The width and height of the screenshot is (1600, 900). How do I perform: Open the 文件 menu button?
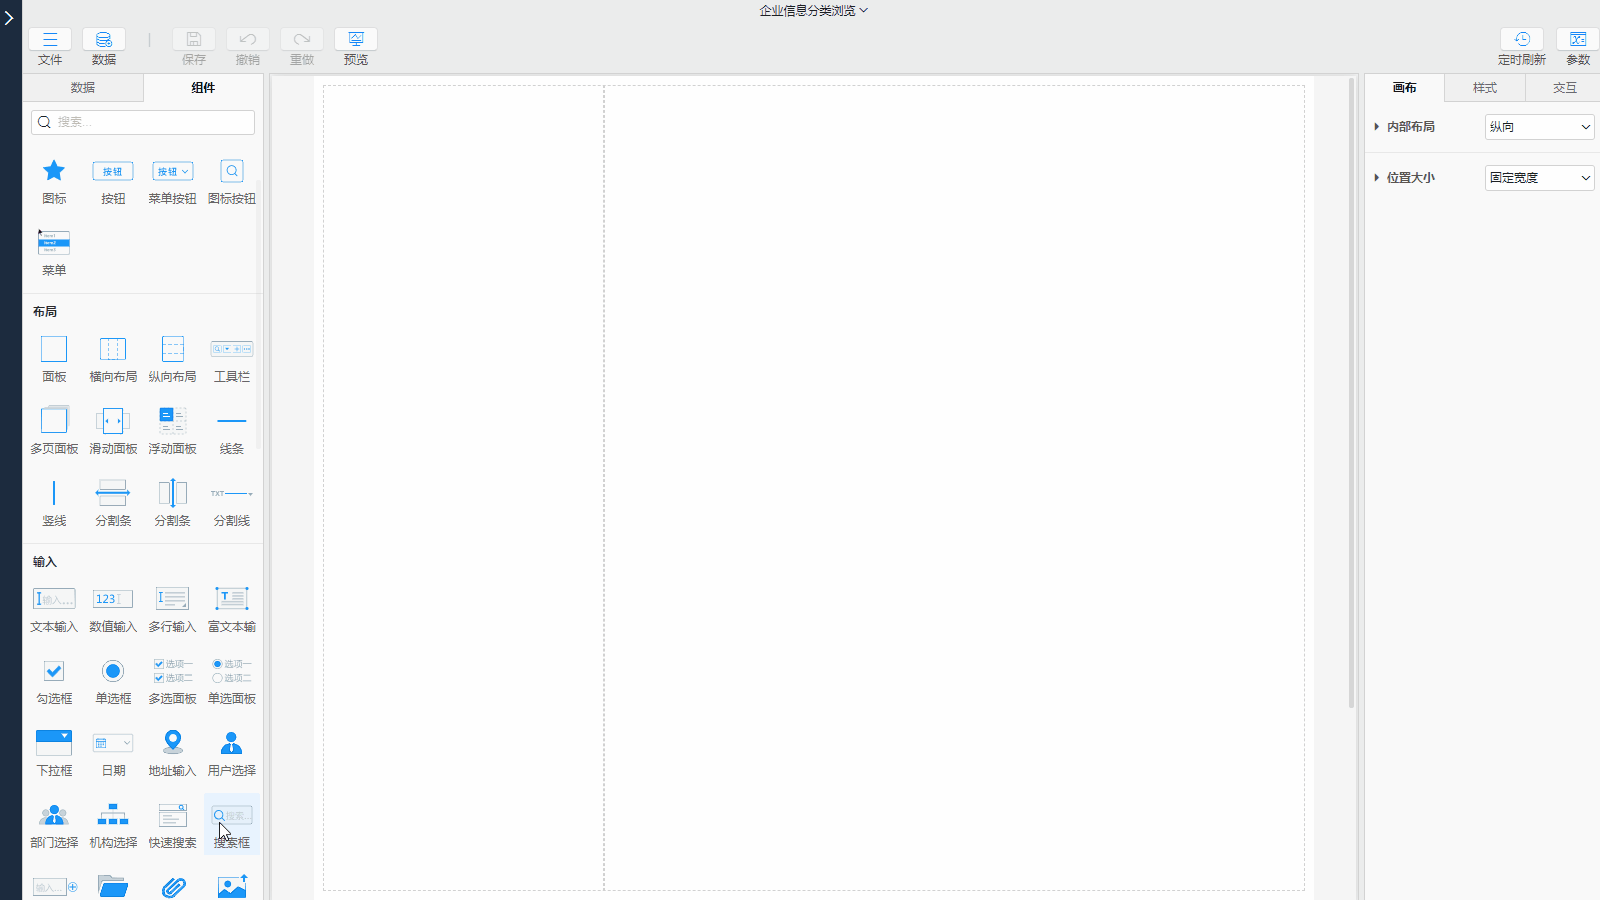pos(50,47)
